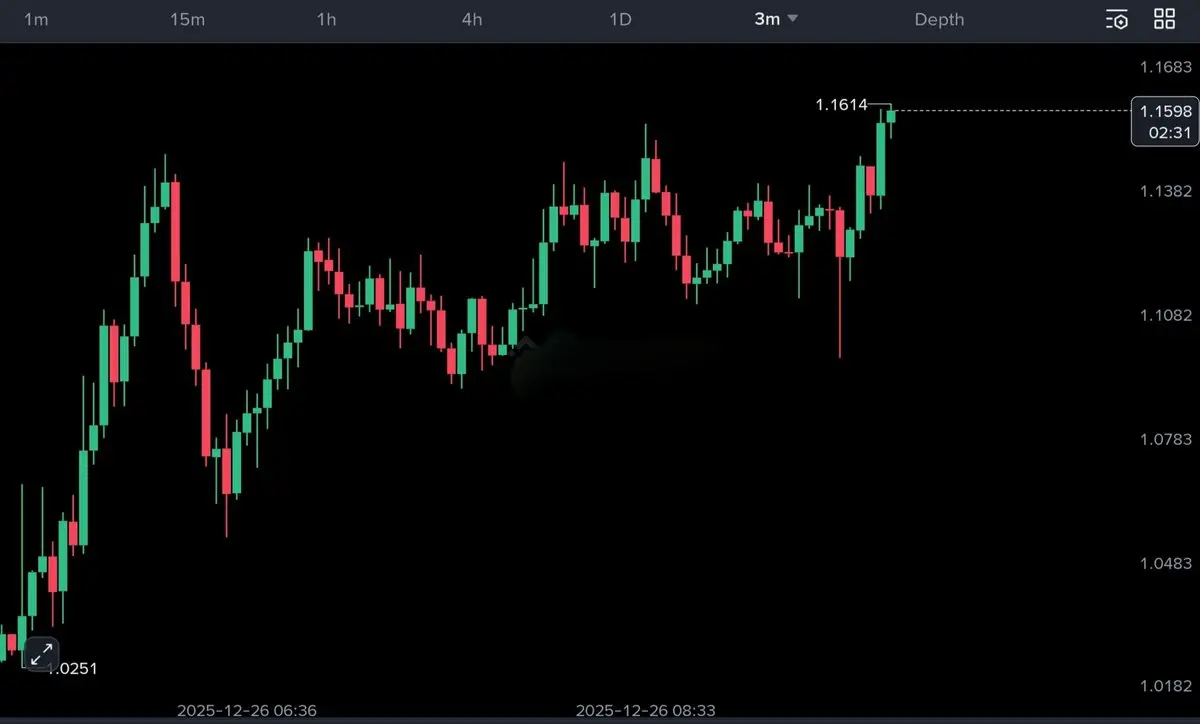
Task: Click the 1.0783 price axis label
Action: point(1165,439)
